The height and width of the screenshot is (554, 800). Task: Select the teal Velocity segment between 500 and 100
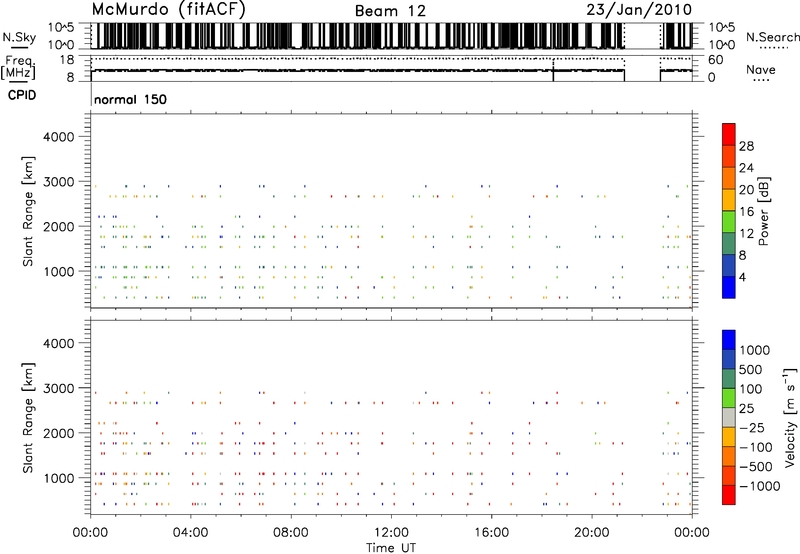[729, 379]
